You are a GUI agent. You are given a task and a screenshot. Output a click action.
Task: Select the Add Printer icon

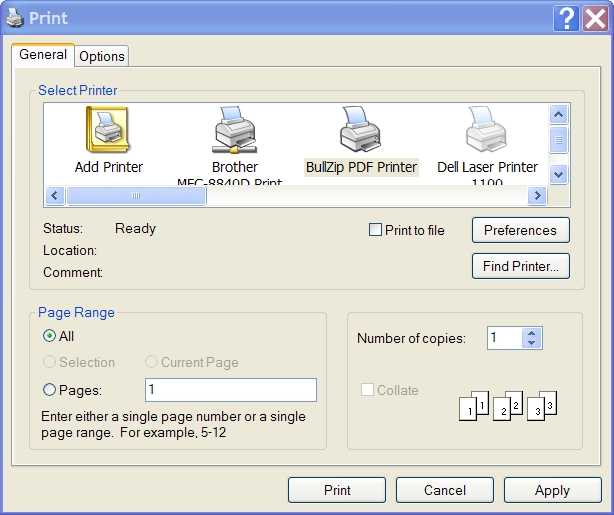click(x=107, y=129)
